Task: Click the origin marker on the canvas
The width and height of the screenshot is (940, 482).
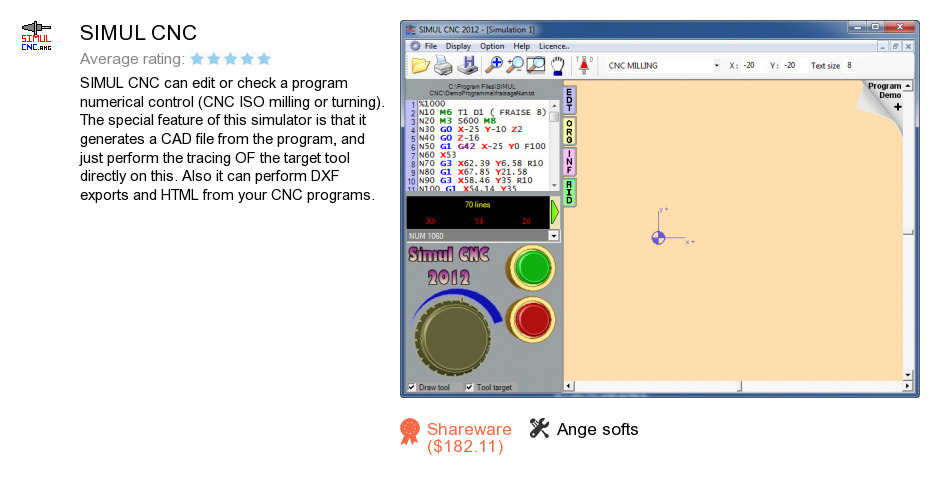Action: tap(658, 238)
